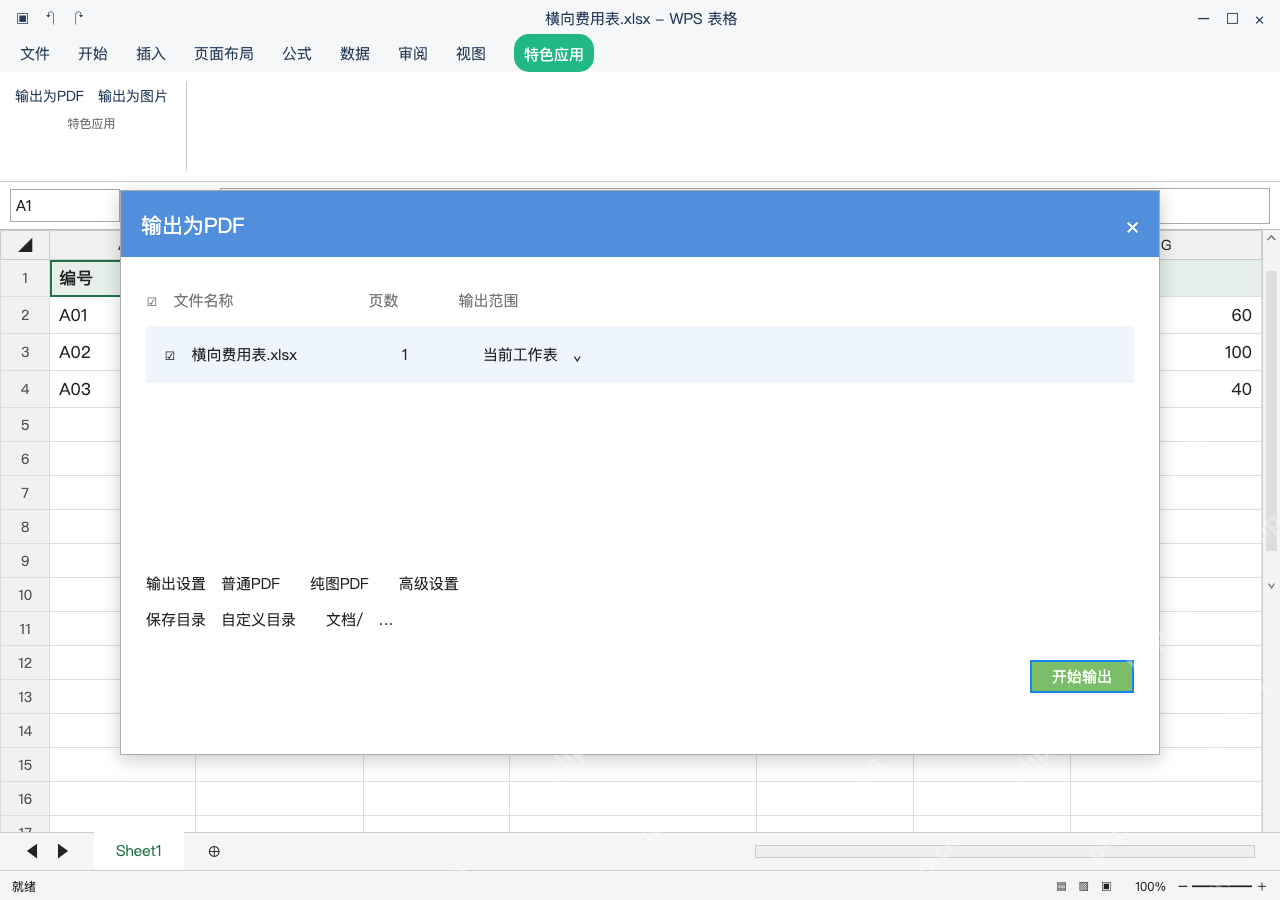1280x900 pixels.
Task: Click the 开始输出 button
Action: point(1082,677)
